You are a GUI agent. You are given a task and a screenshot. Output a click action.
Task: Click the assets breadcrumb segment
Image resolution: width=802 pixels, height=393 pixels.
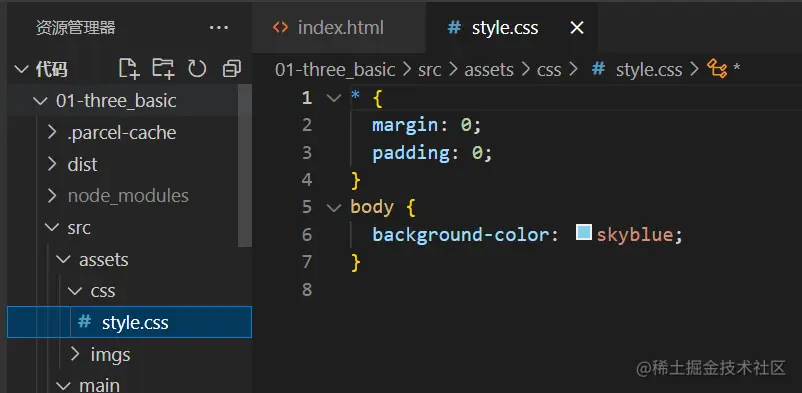click(488, 70)
